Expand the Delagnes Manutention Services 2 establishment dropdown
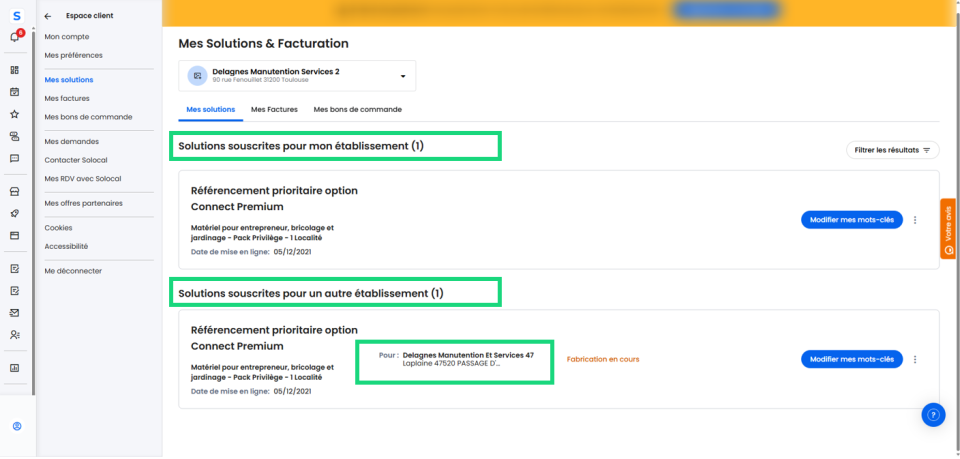This screenshot has height=459, width=960. pyautogui.click(x=403, y=76)
